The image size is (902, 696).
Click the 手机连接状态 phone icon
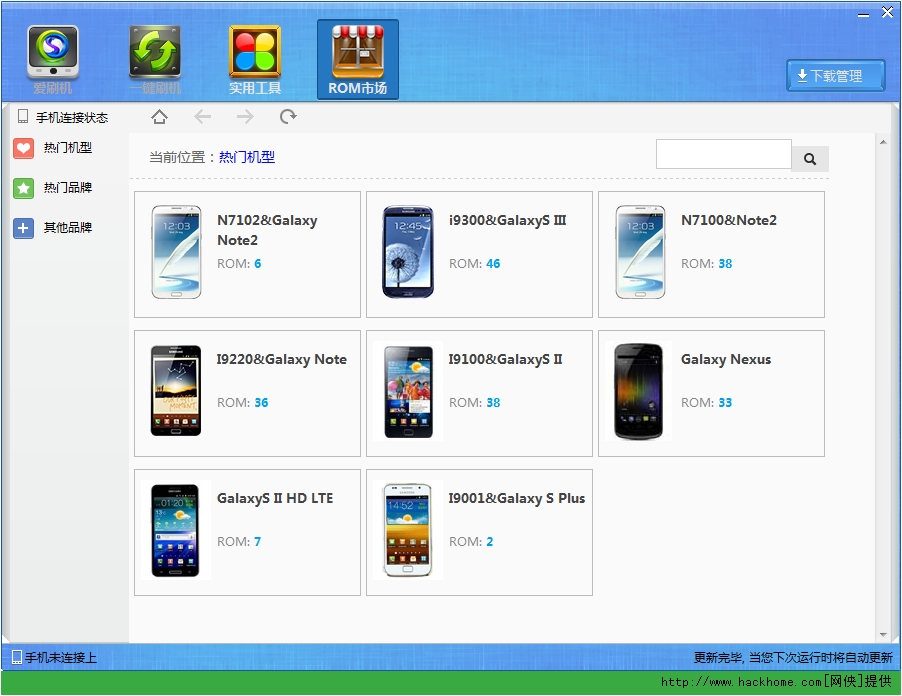(x=23, y=117)
